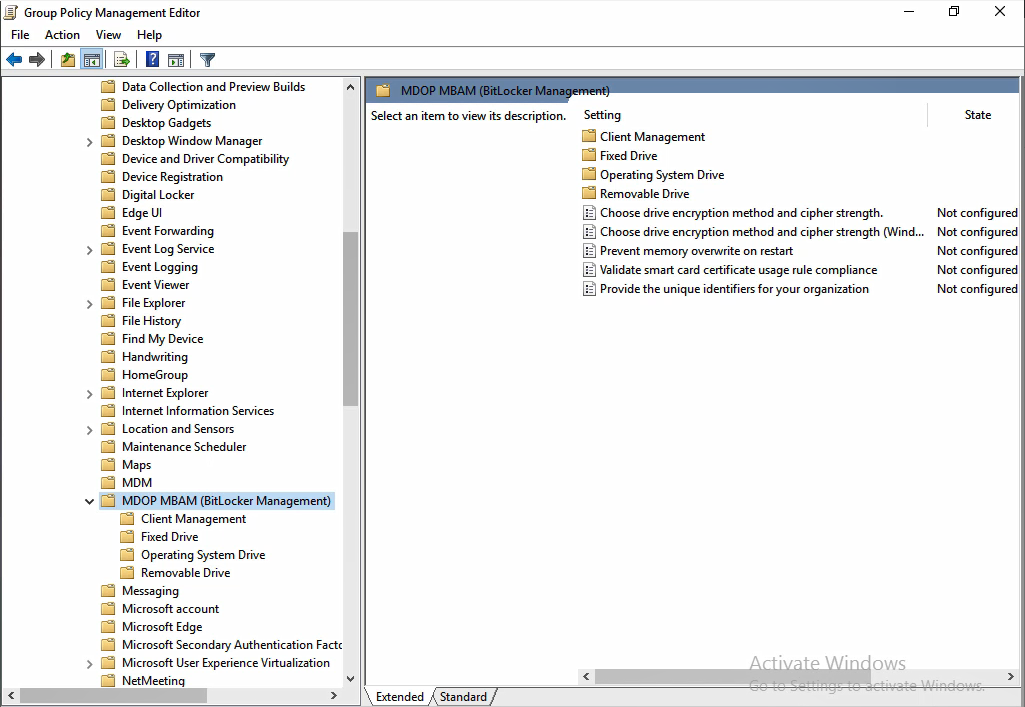Image resolution: width=1025 pixels, height=707 pixels.
Task: Open the Help menu
Action: pyautogui.click(x=149, y=35)
